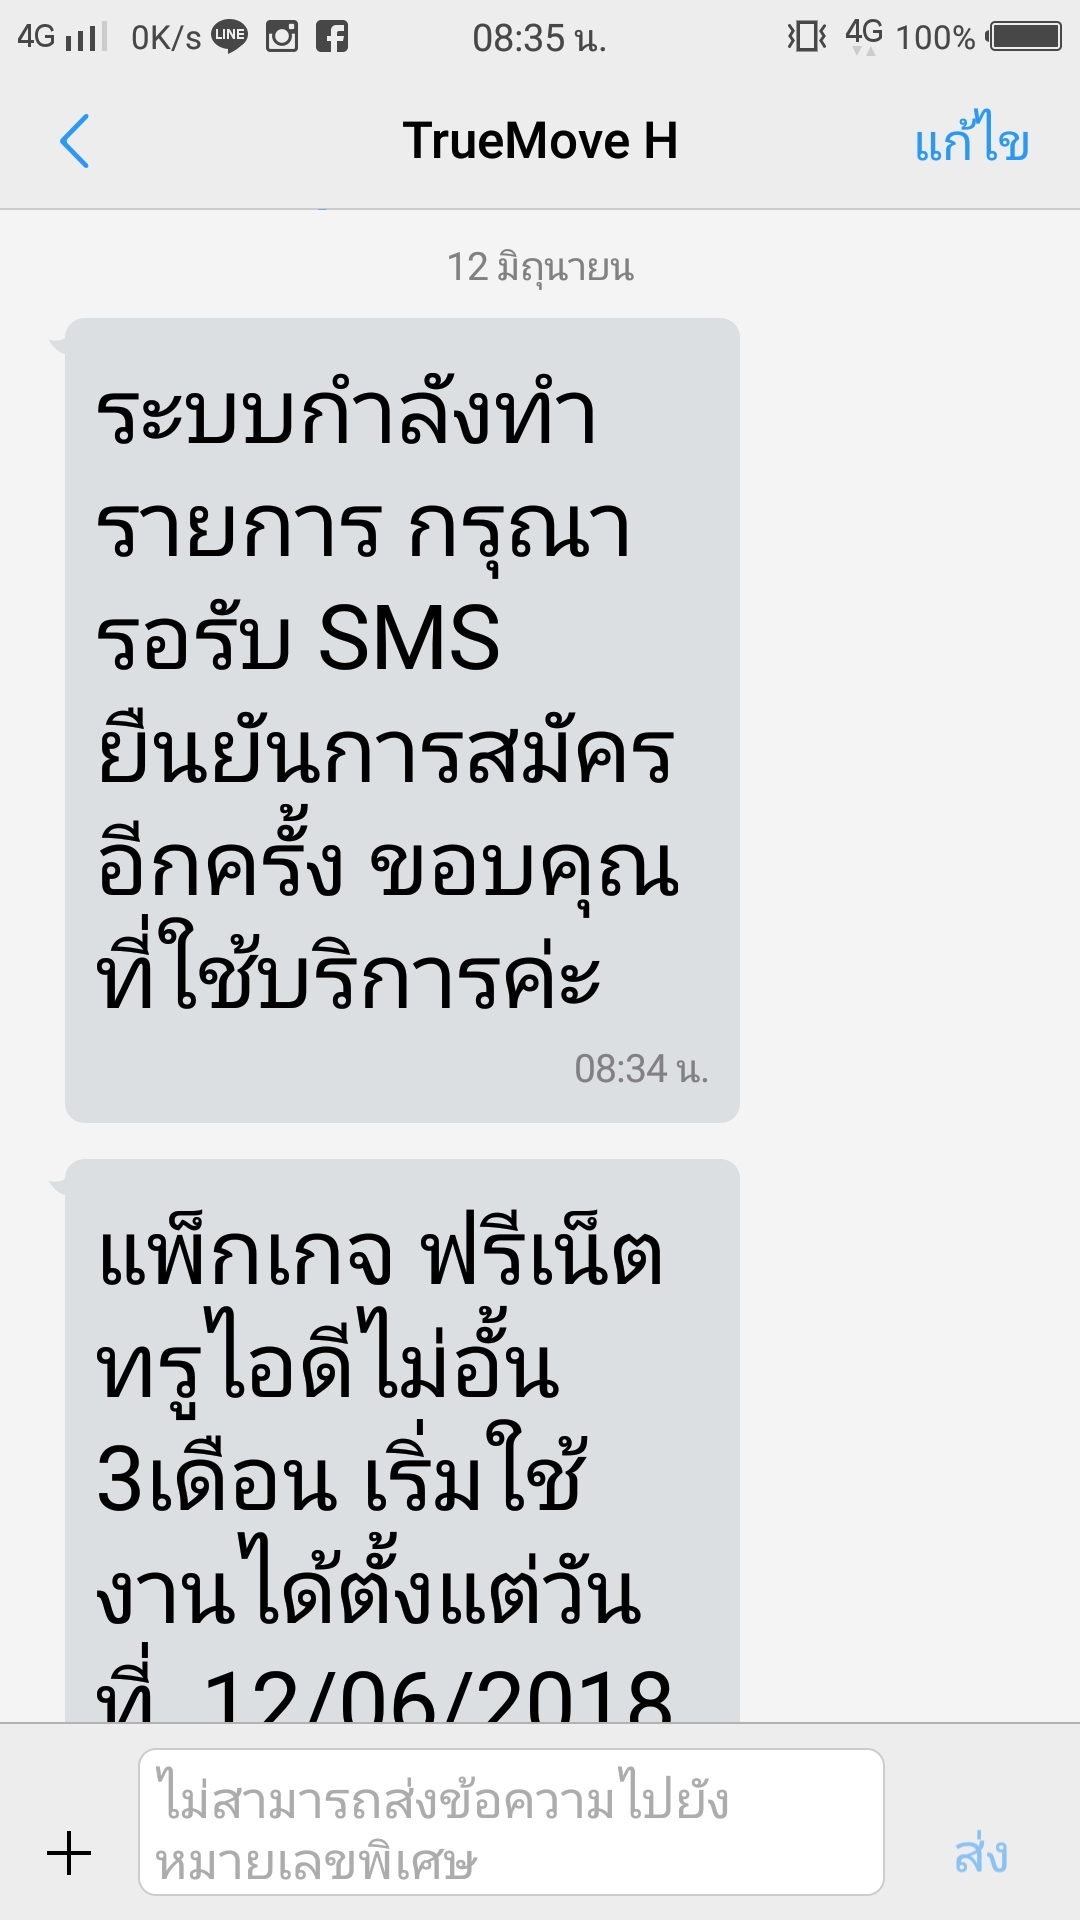This screenshot has height=1920, width=1080.
Task: Tap the แก้ไข edit button
Action: click(x=972, y=139)
